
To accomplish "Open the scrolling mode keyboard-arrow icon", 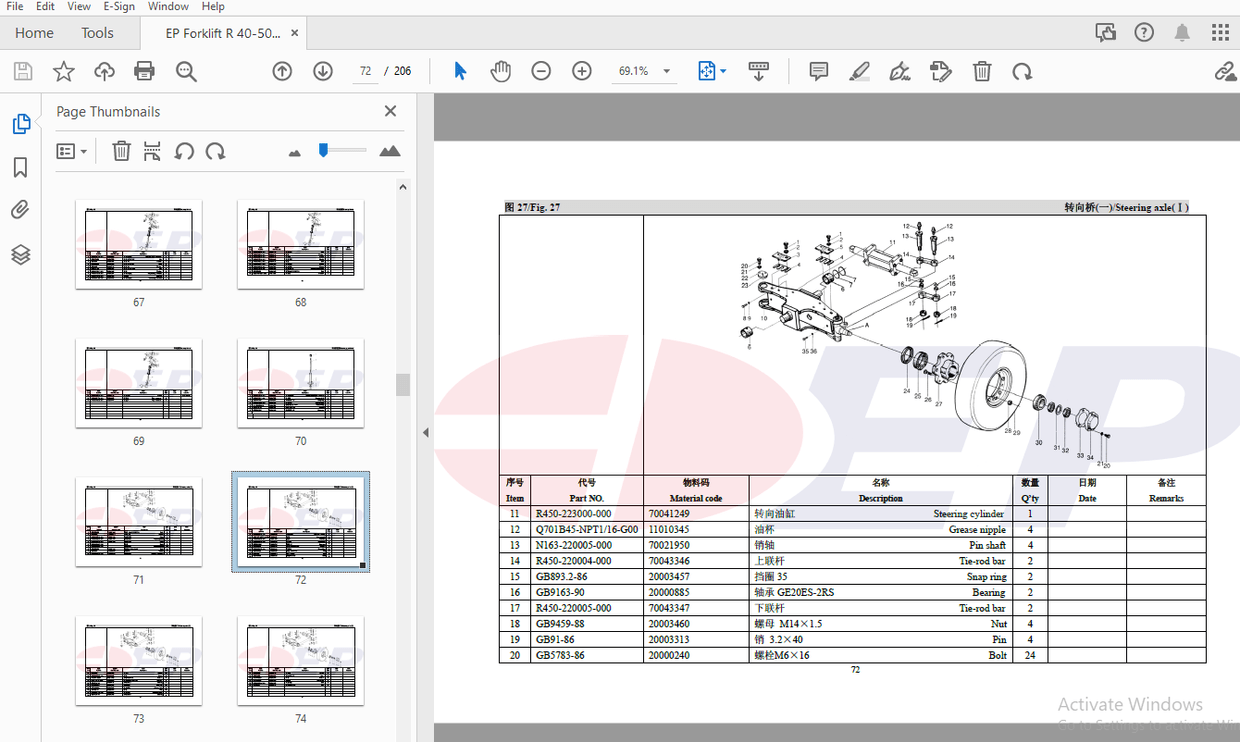I will click(x=758, y=71).
